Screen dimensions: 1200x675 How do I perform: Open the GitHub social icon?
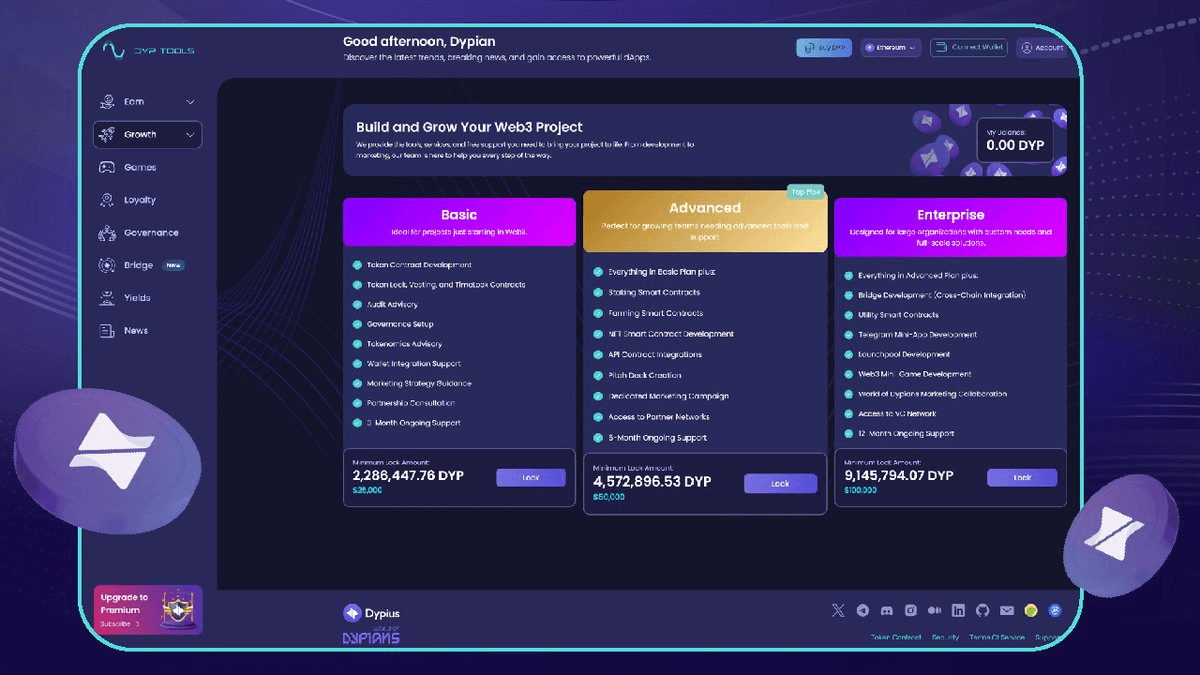(983, 610)
